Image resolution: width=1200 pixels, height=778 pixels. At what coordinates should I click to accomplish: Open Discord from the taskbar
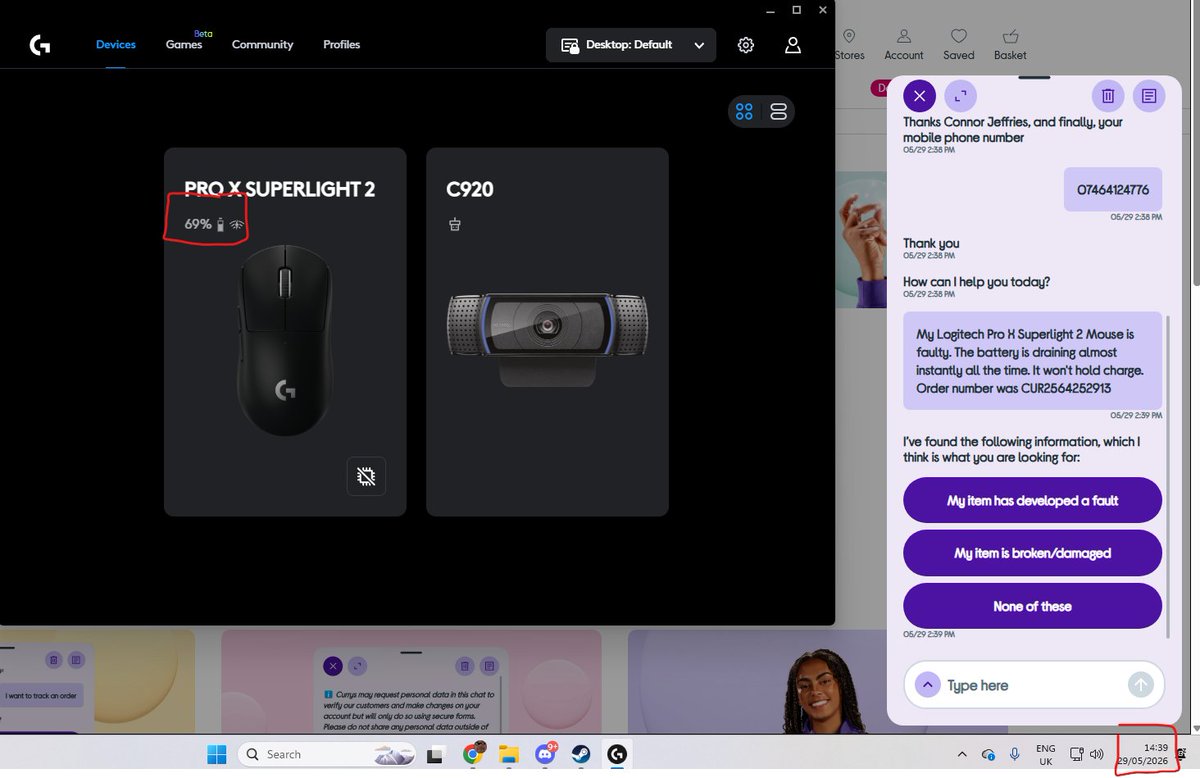click(x=546, y=754)
